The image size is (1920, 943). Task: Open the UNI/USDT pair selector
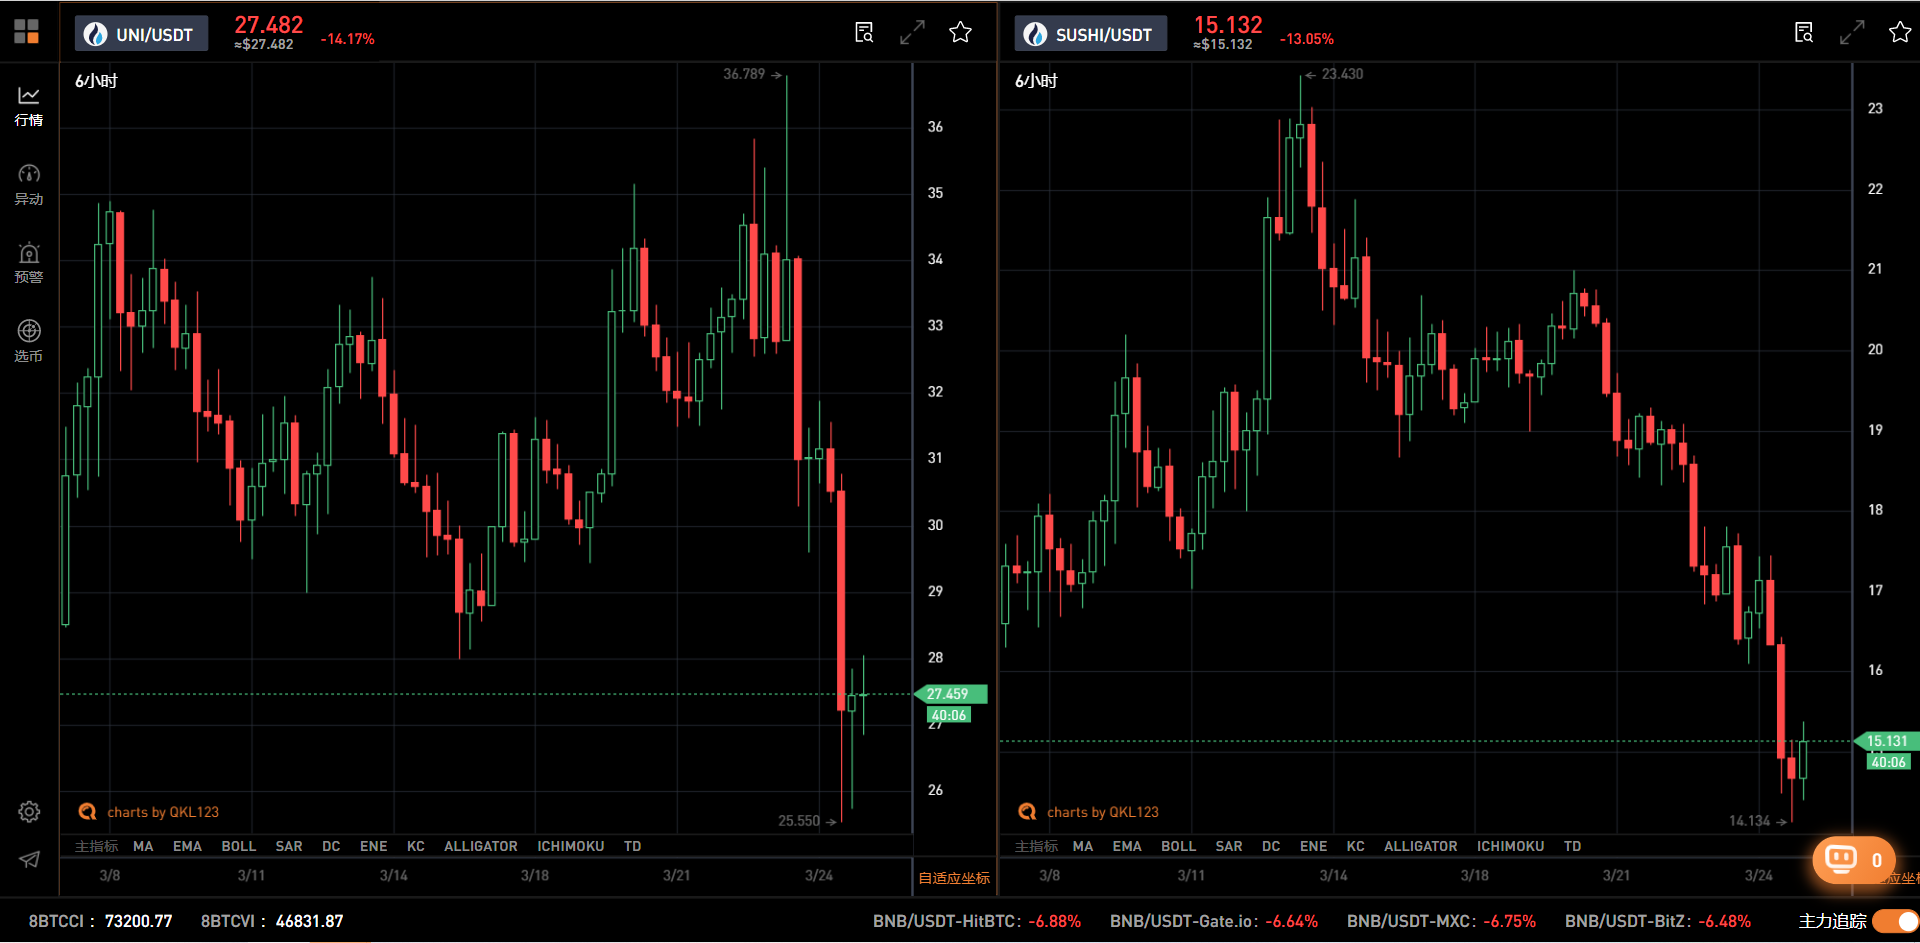click(x=141, y=34)
